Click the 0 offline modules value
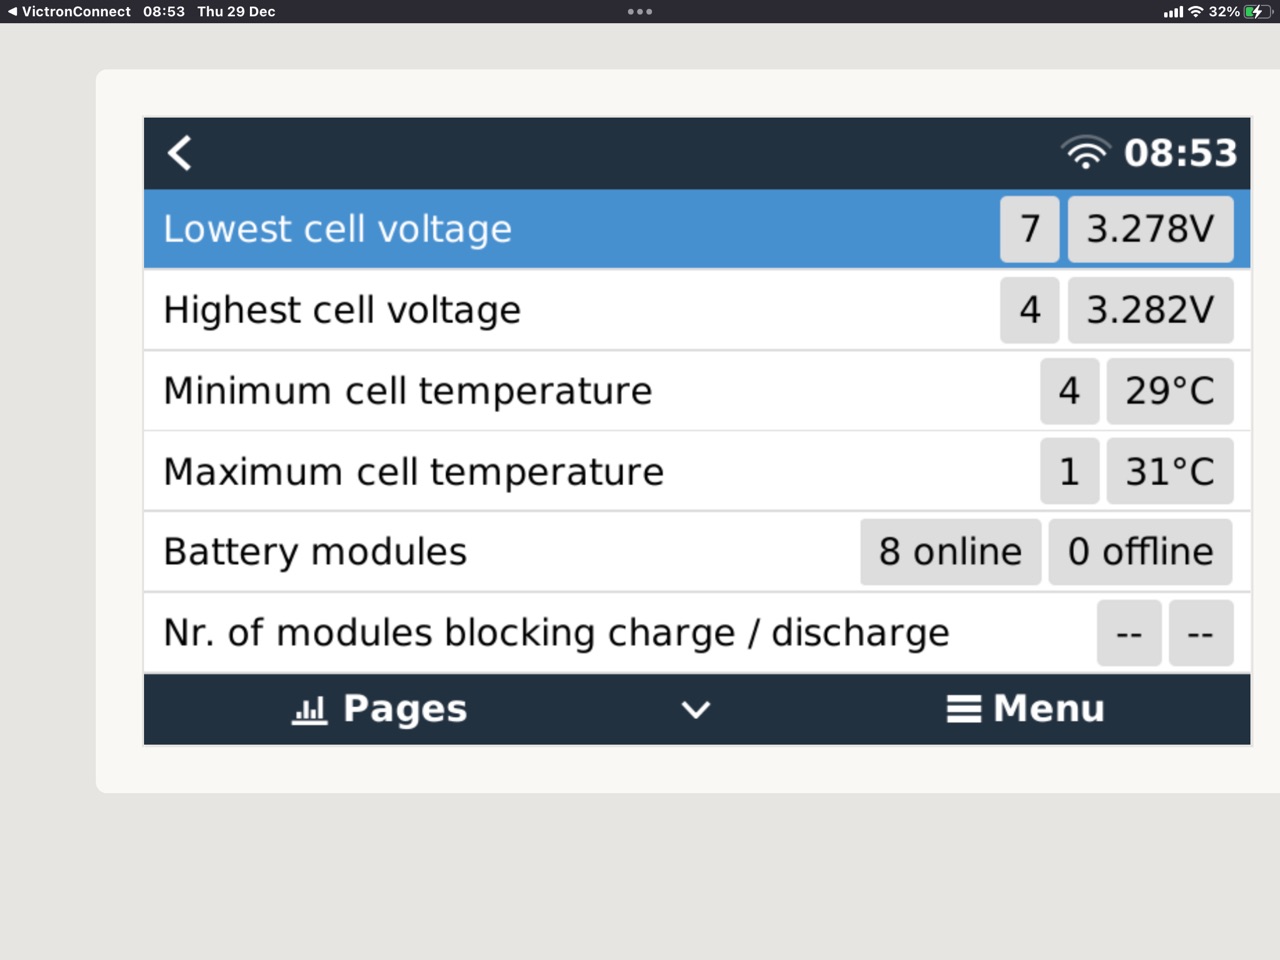This screenshot has height=960, width=1280. click(1140, 552)
